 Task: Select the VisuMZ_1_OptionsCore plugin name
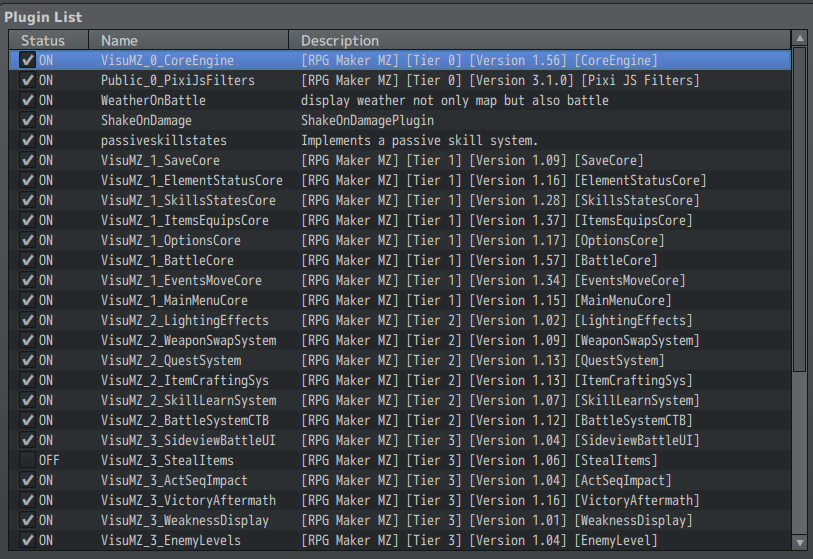[x=171, y=241]
